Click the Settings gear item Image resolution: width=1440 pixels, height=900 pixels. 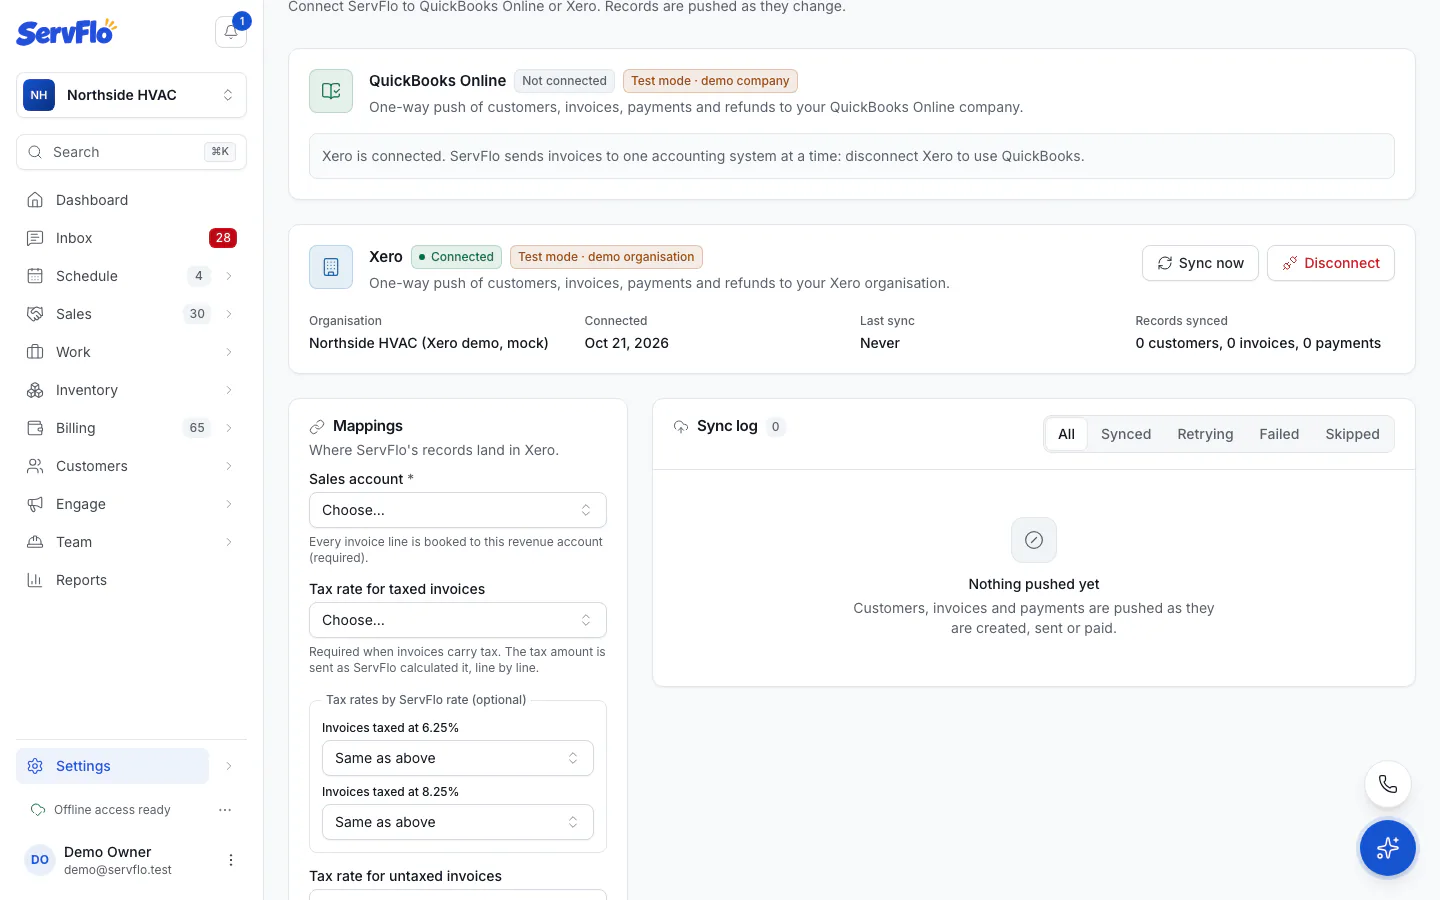click(112, 766)
